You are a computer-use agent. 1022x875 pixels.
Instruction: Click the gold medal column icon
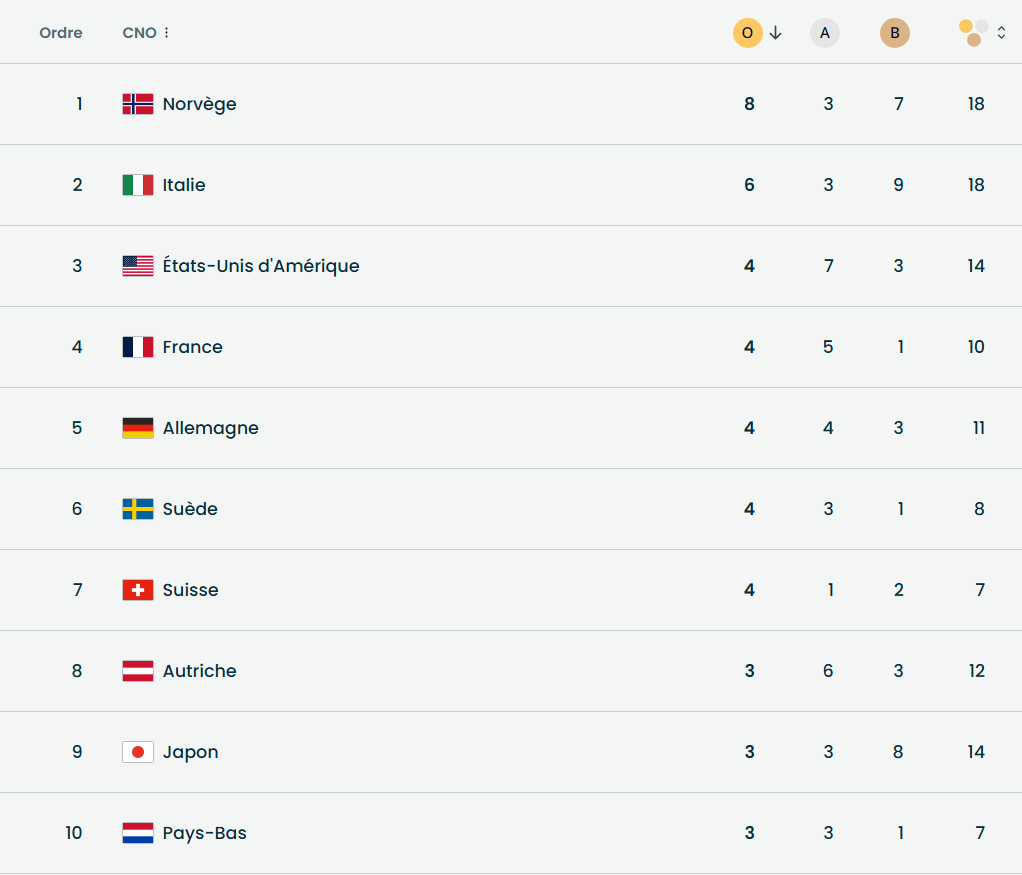coord(747,33)
